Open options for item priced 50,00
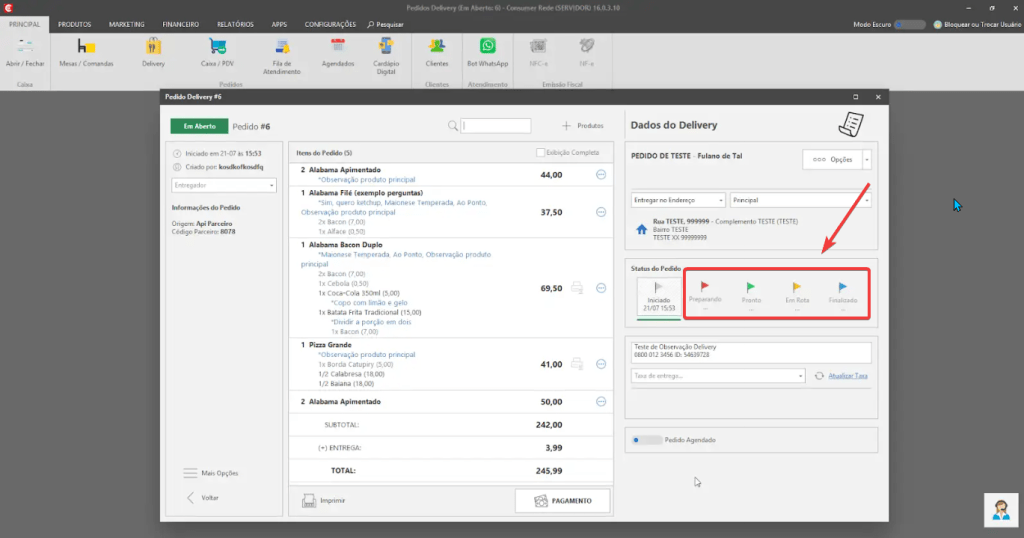 [601, 402]
